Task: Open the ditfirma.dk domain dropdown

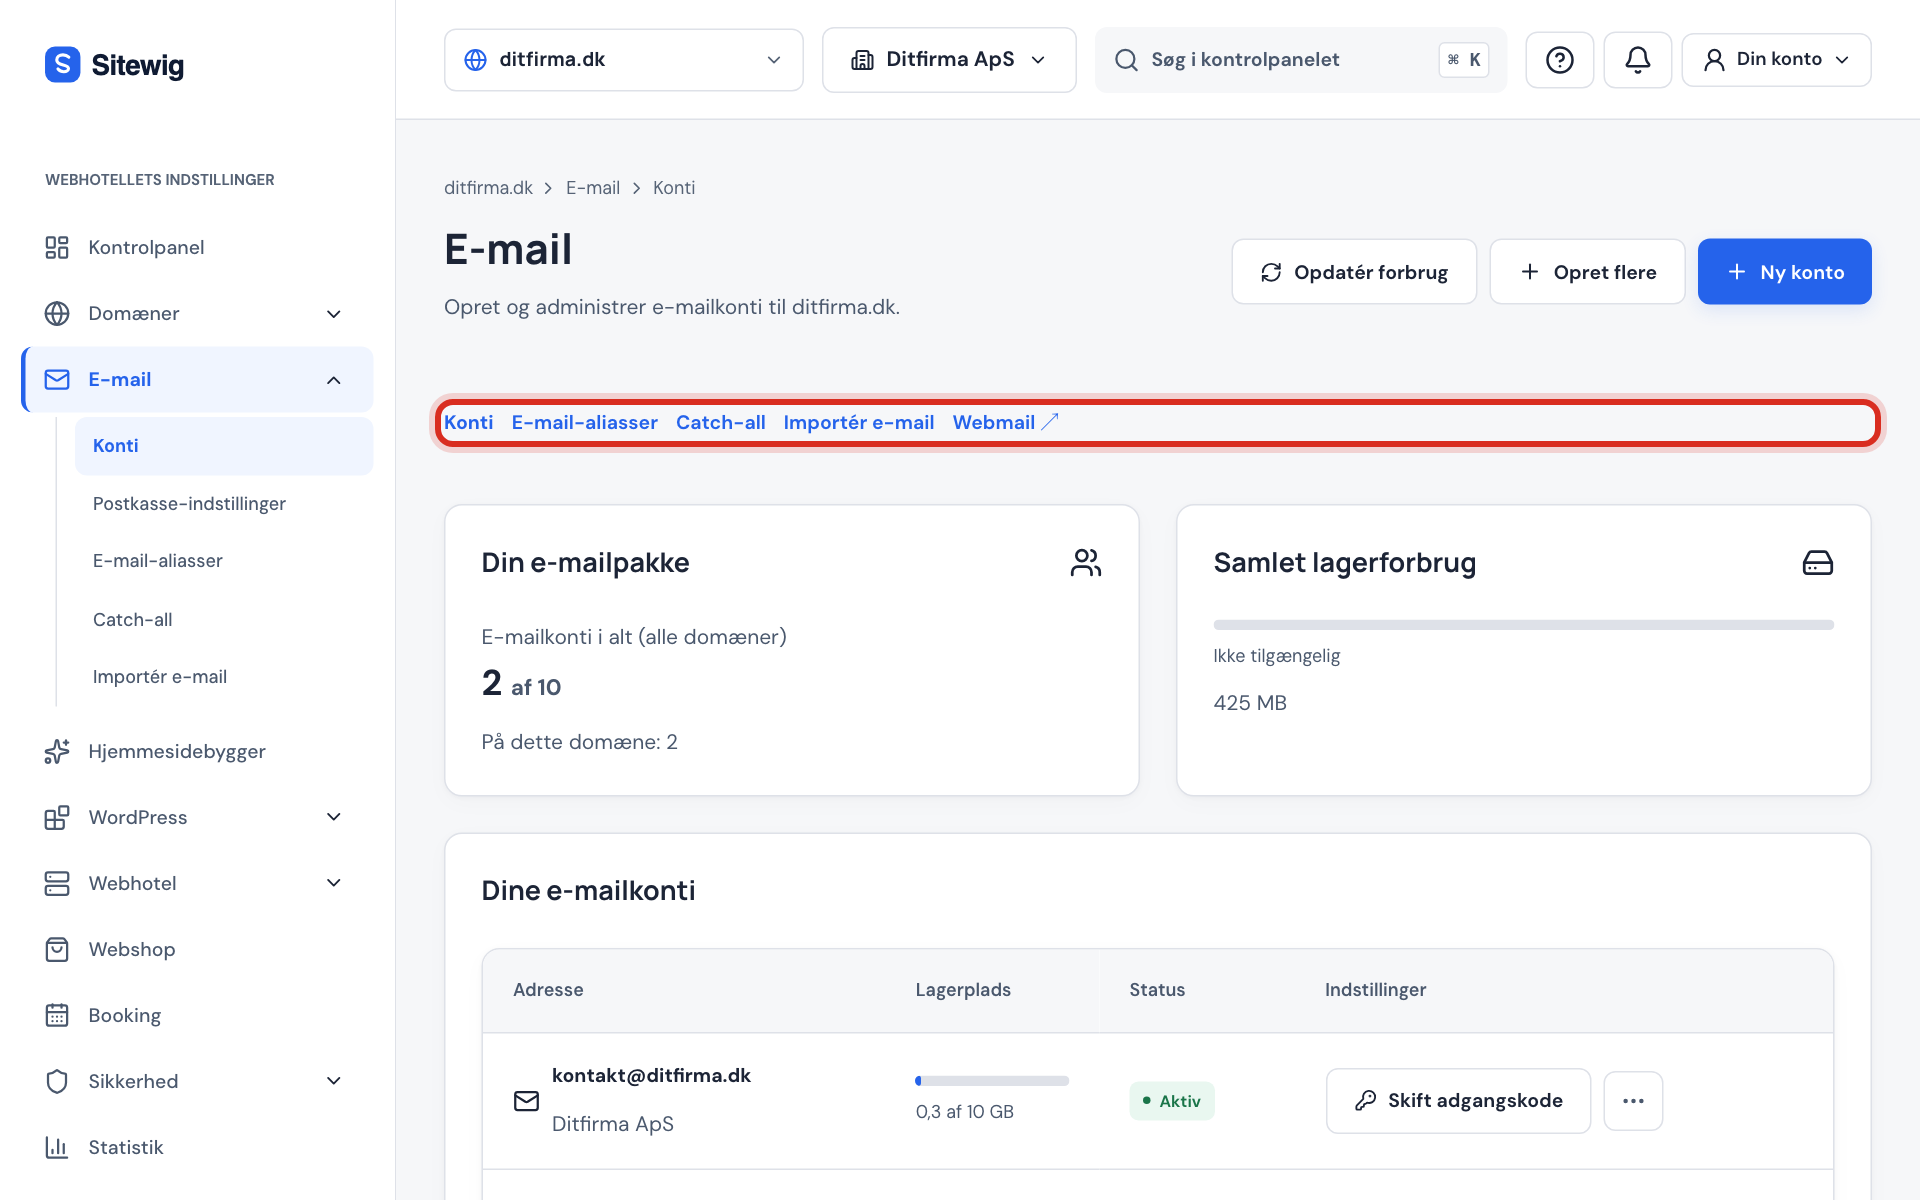Action: click(623, 60)
